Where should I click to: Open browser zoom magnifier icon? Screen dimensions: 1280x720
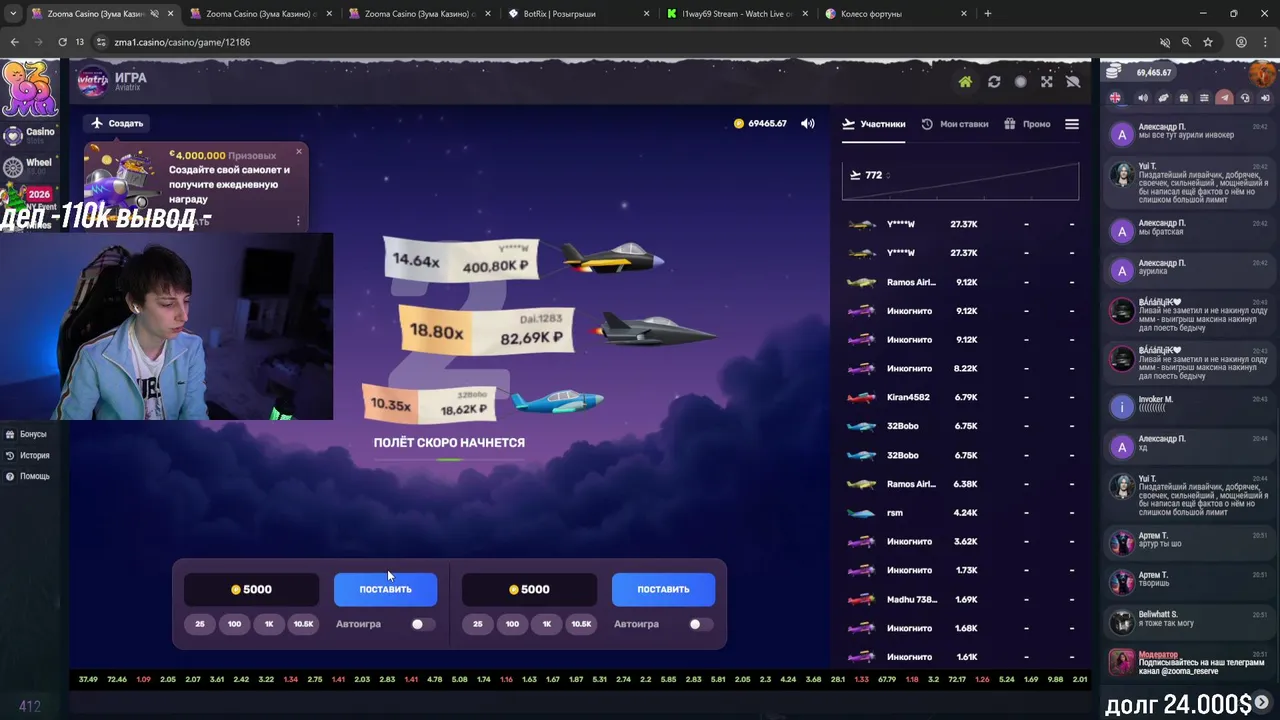coord(1186,42)
